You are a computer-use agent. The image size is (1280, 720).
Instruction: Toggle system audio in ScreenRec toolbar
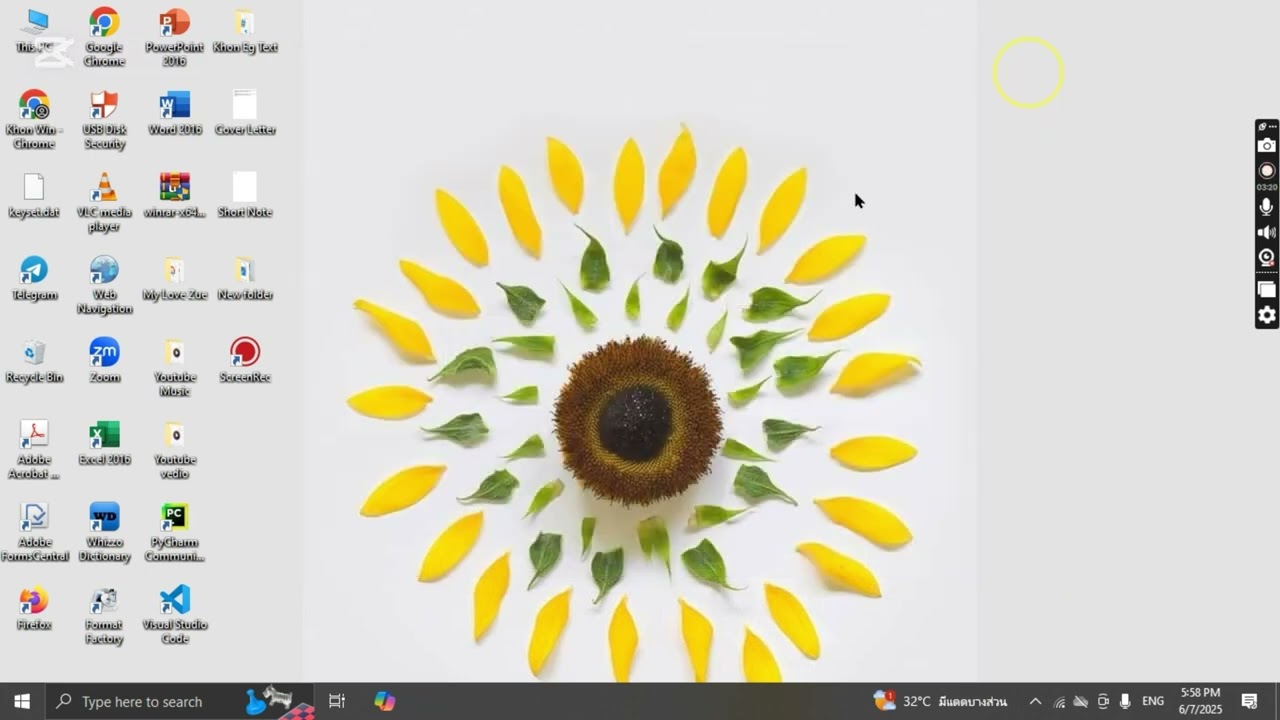tap(1267, 232)
